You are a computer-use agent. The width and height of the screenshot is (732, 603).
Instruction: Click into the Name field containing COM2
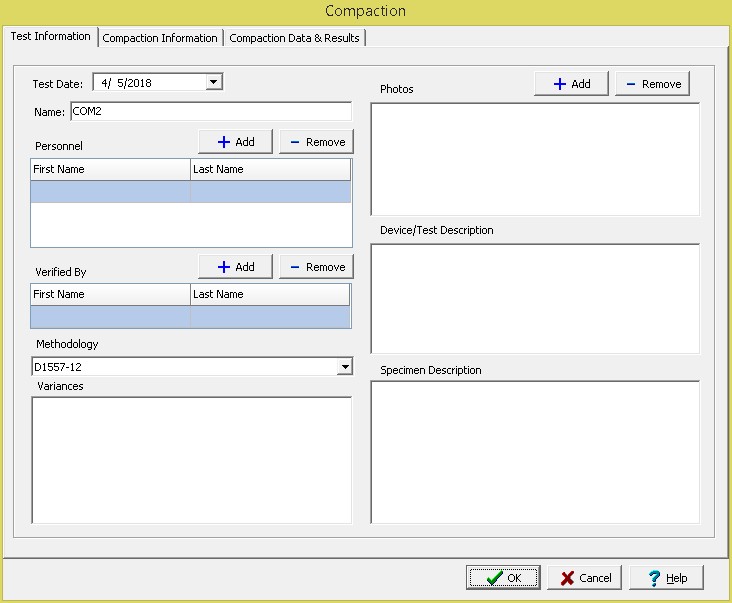(210, 112)
